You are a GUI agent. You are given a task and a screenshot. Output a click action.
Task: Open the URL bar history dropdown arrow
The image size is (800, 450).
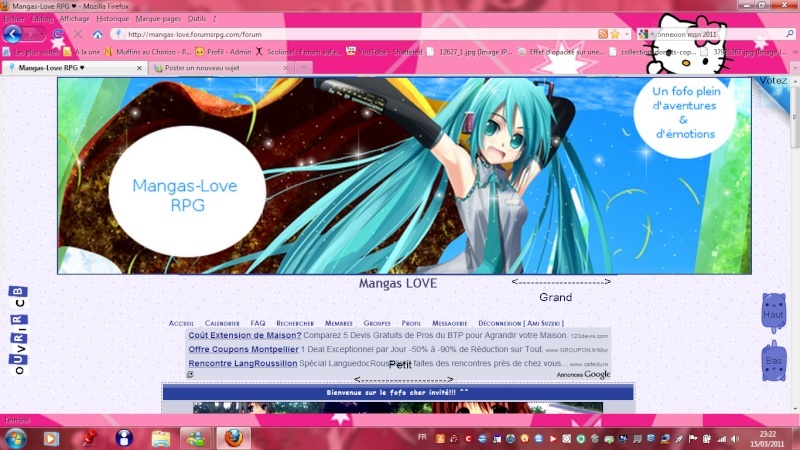(x=627, y=34)
